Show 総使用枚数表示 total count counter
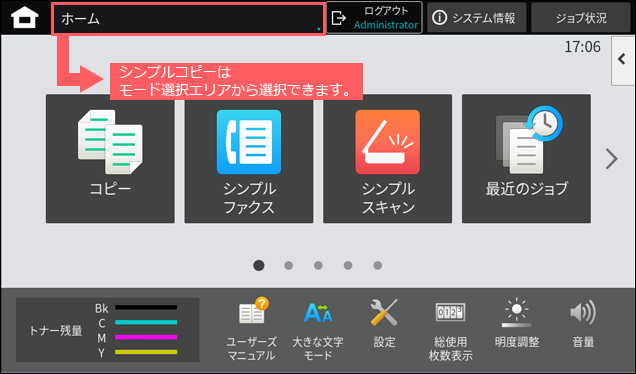The image size is (636, 374). click(450, 329)
